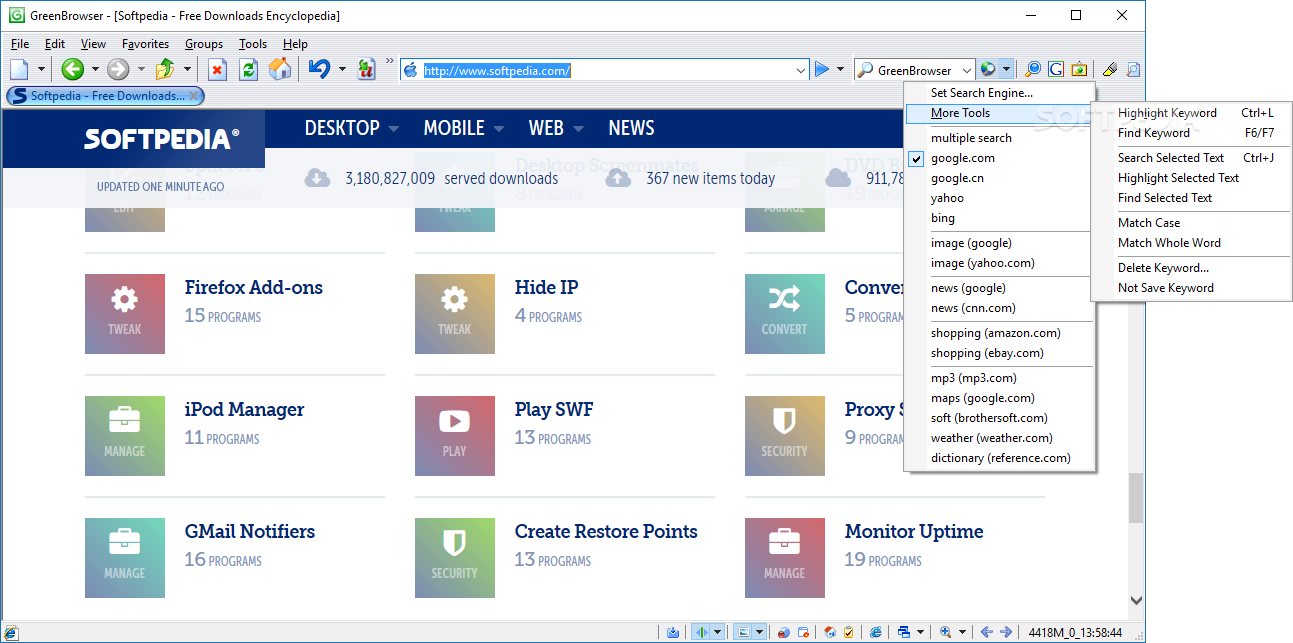Click inside the address bar URL field
Image resolution: width=1293 pixels, height=643 pixels.
point(605,70)
